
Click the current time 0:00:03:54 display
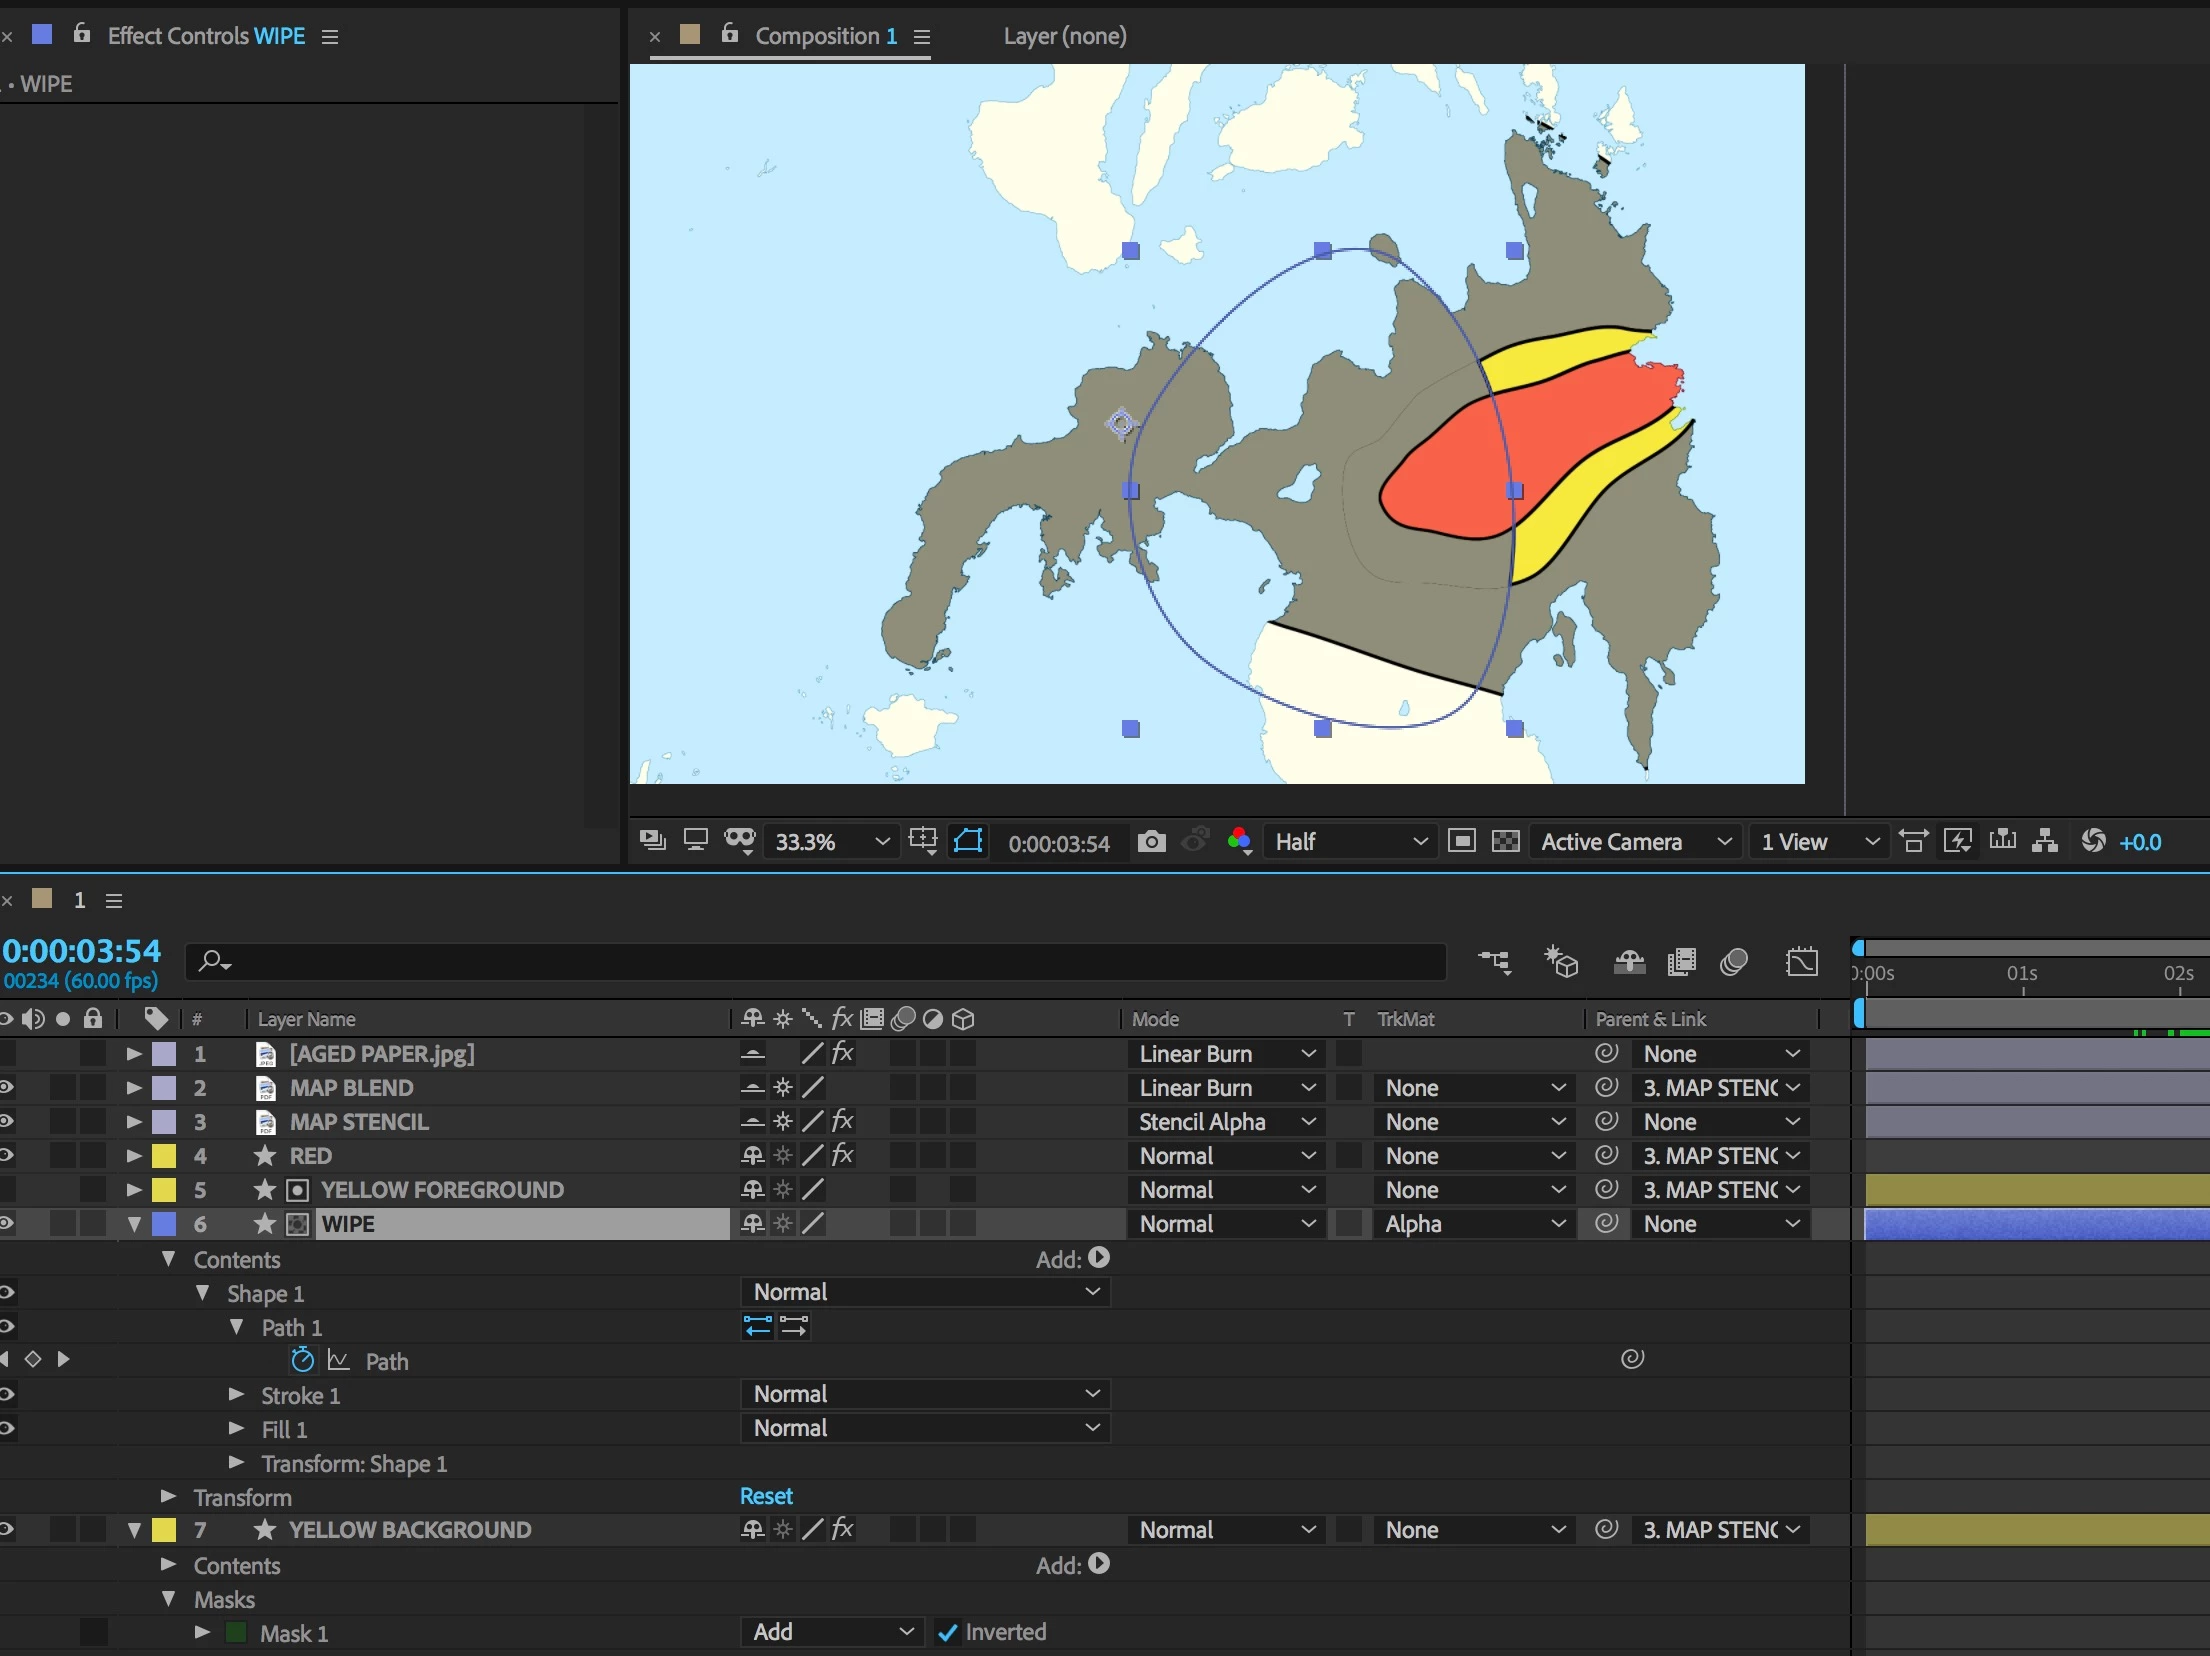pyautogui.click(x=81, y=950)
